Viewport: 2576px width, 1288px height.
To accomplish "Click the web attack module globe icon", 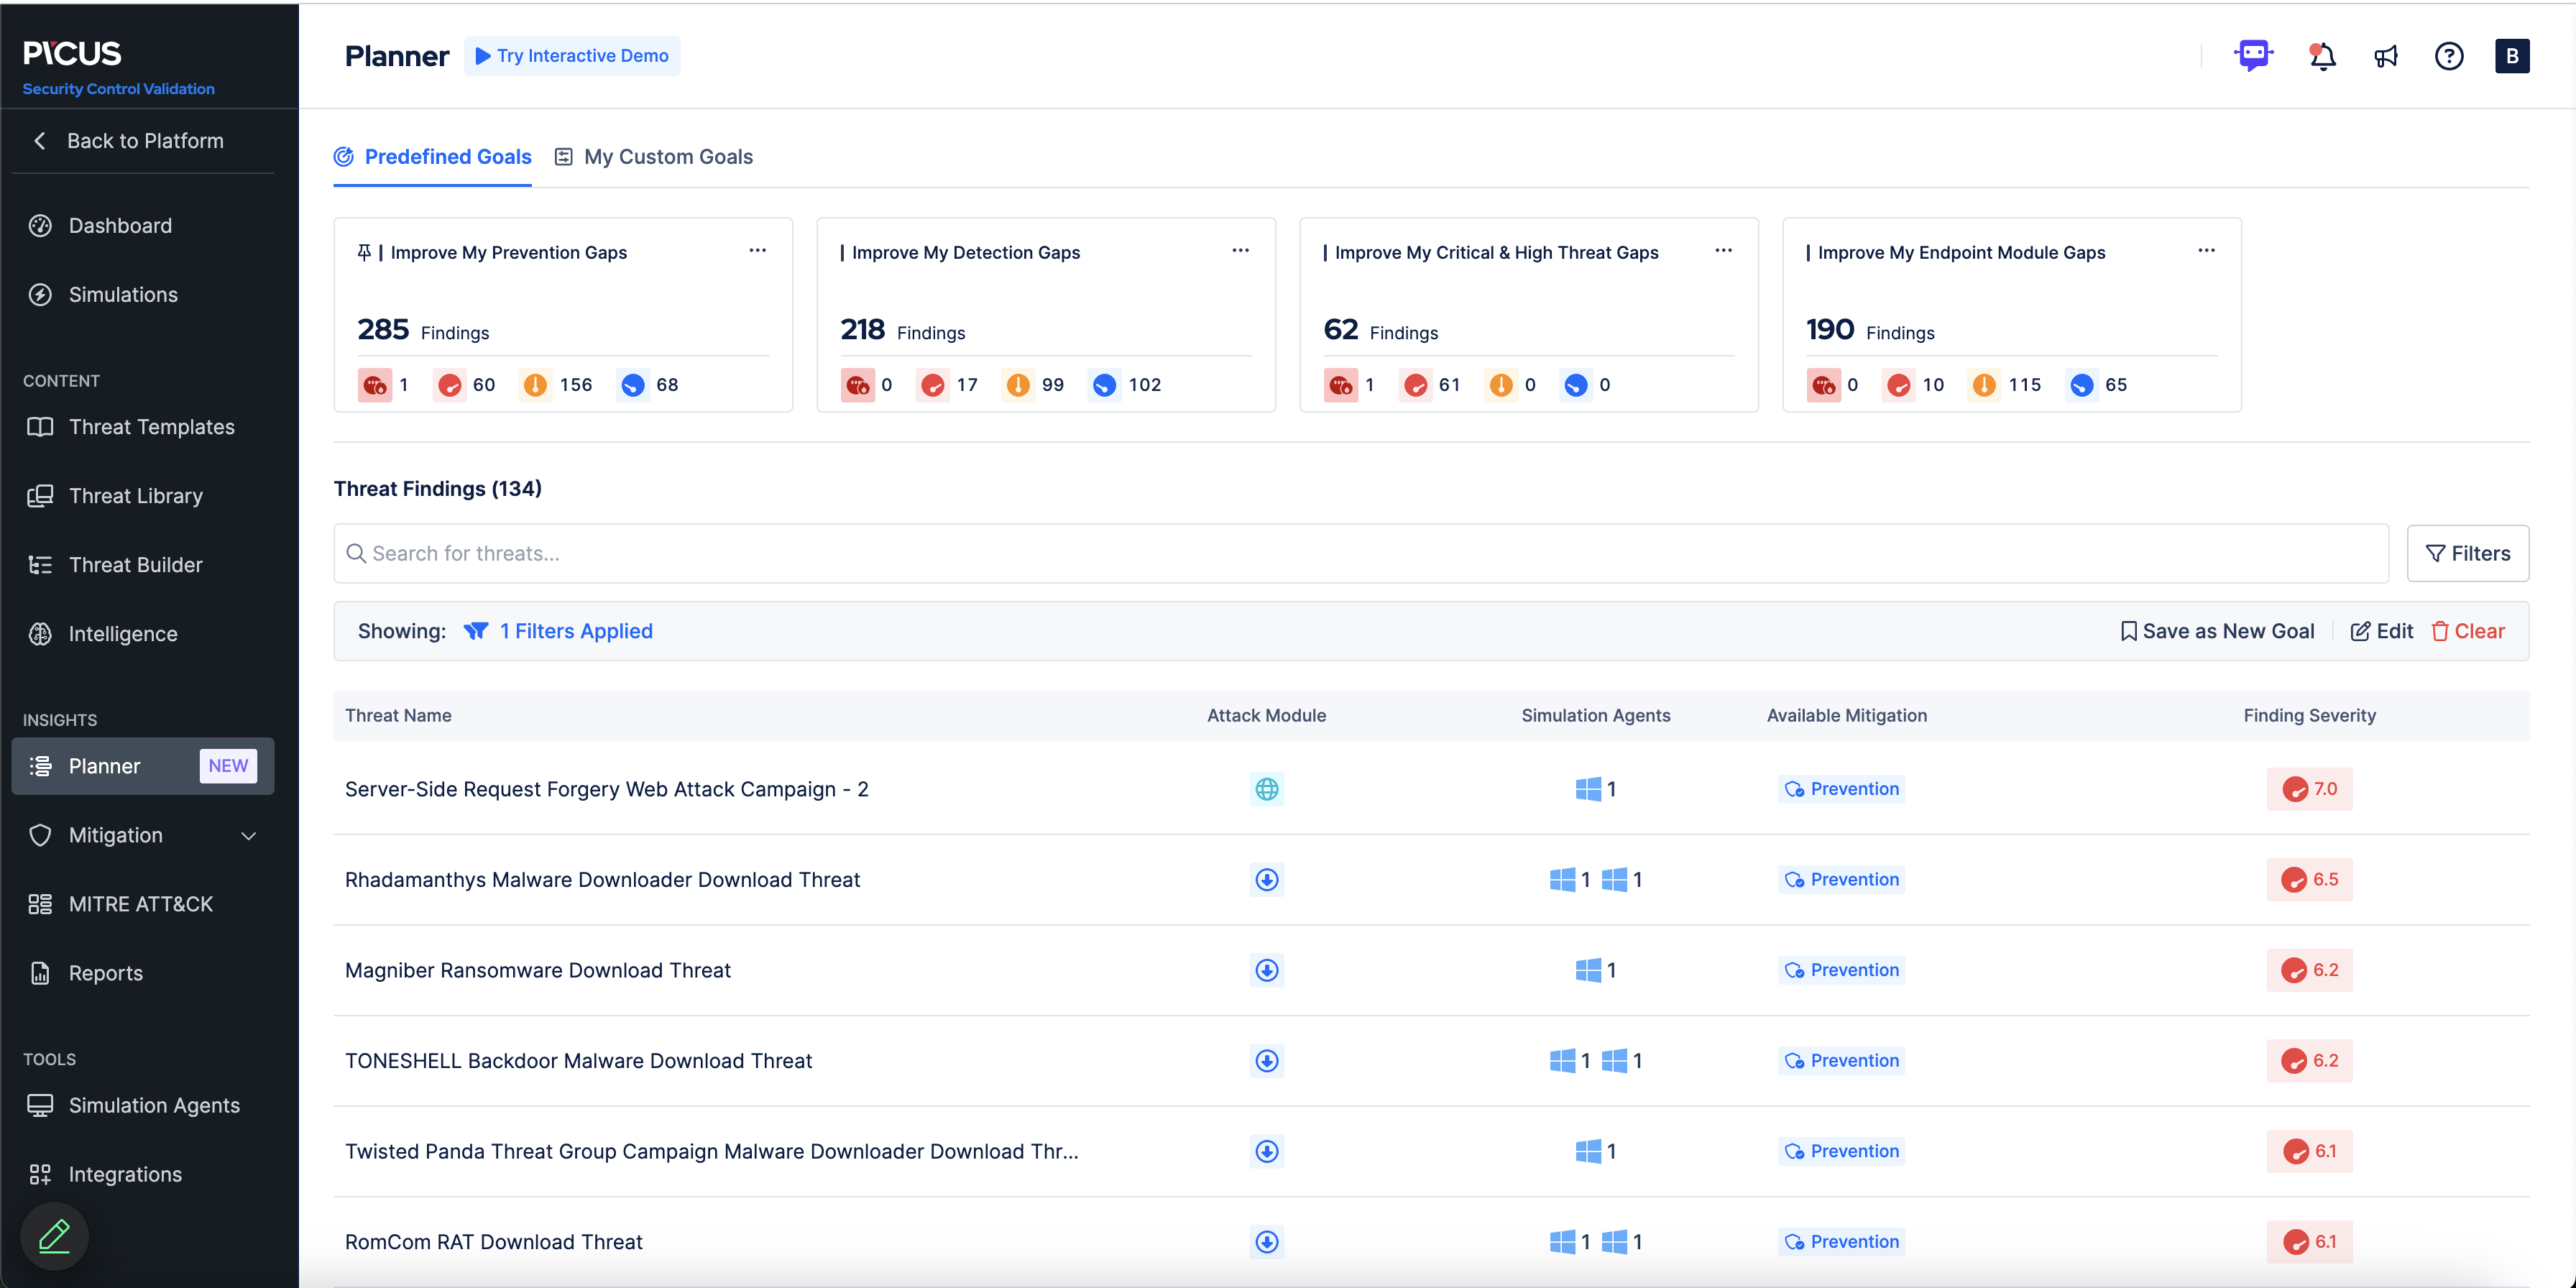I will [1266, 789].
